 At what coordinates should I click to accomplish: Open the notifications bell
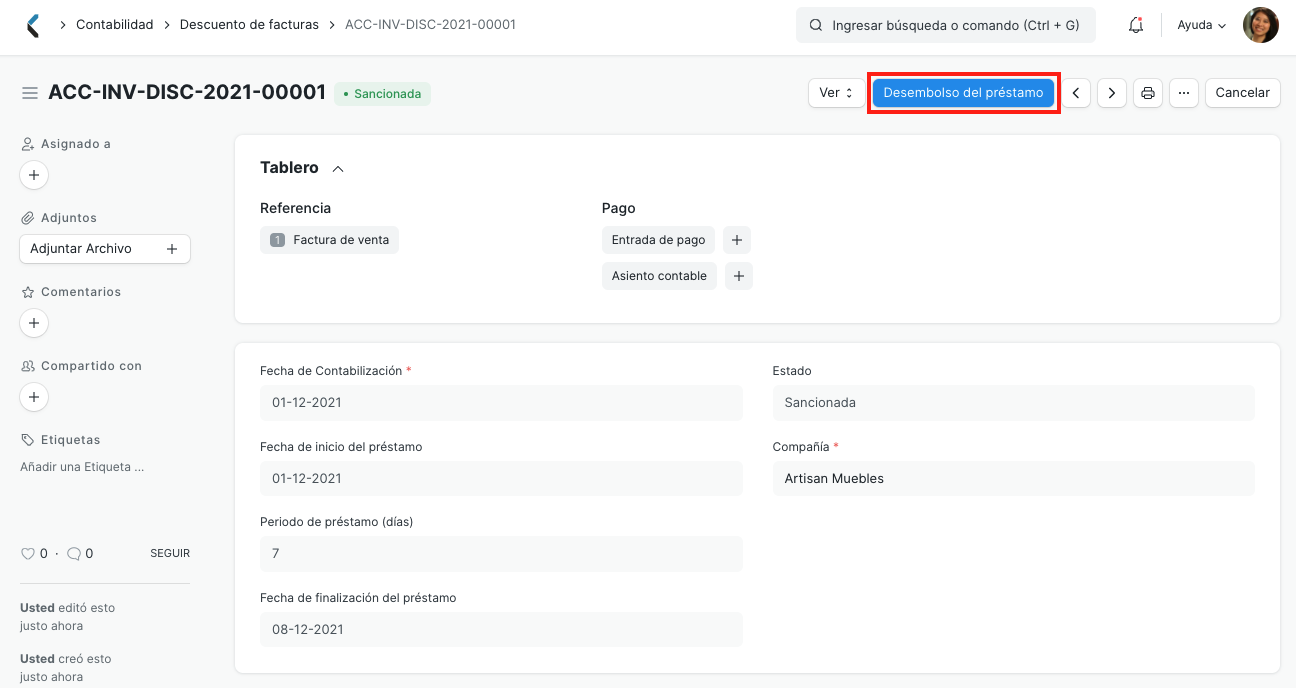(1136, 25)
